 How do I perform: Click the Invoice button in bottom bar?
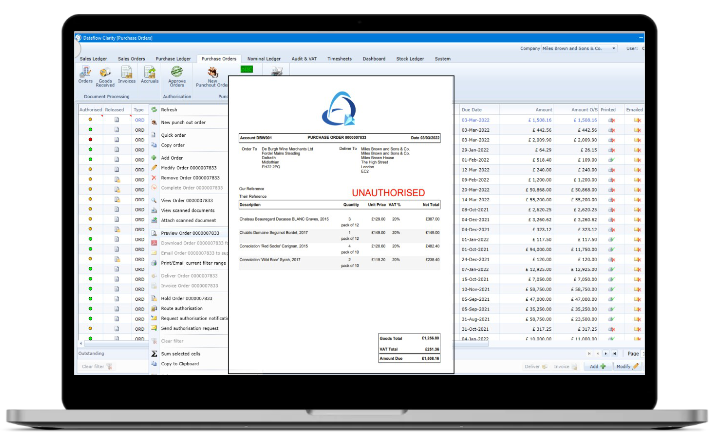point(565,366)
